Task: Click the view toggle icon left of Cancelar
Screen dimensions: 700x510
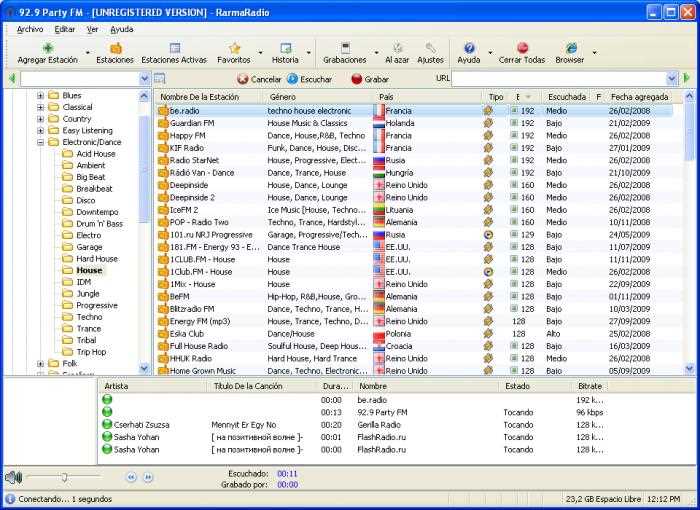Action: [160, 79]
